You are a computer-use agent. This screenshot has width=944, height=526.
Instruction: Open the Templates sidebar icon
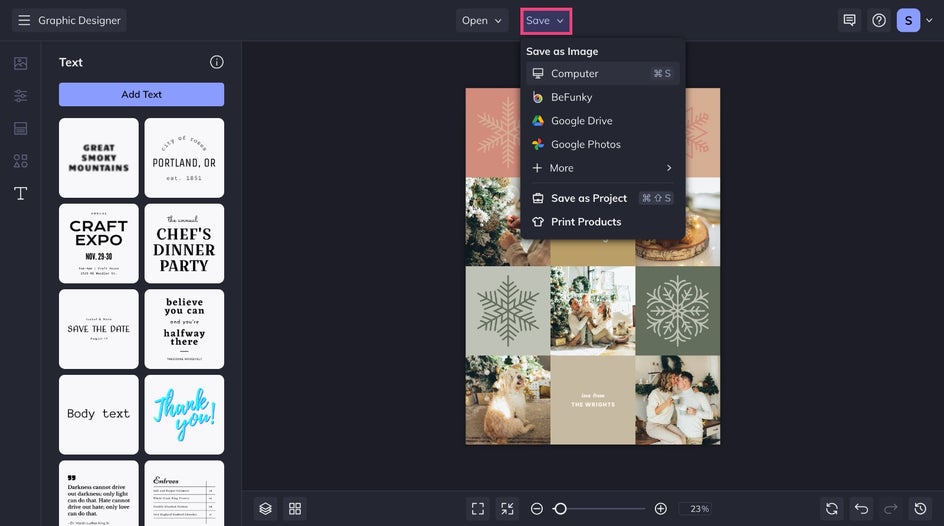click(20, 128)
